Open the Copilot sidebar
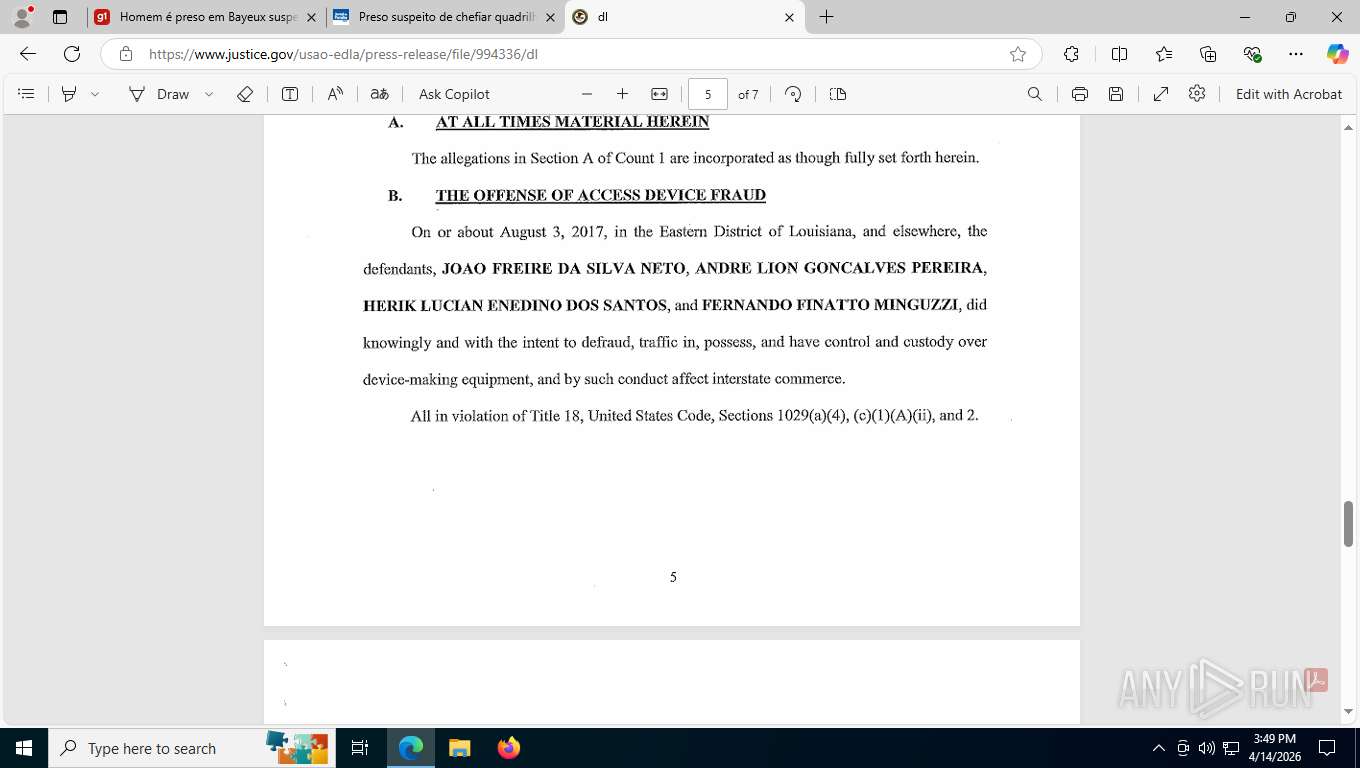The width and height of the screenshot is (1360, 768). click(1337, 54)
